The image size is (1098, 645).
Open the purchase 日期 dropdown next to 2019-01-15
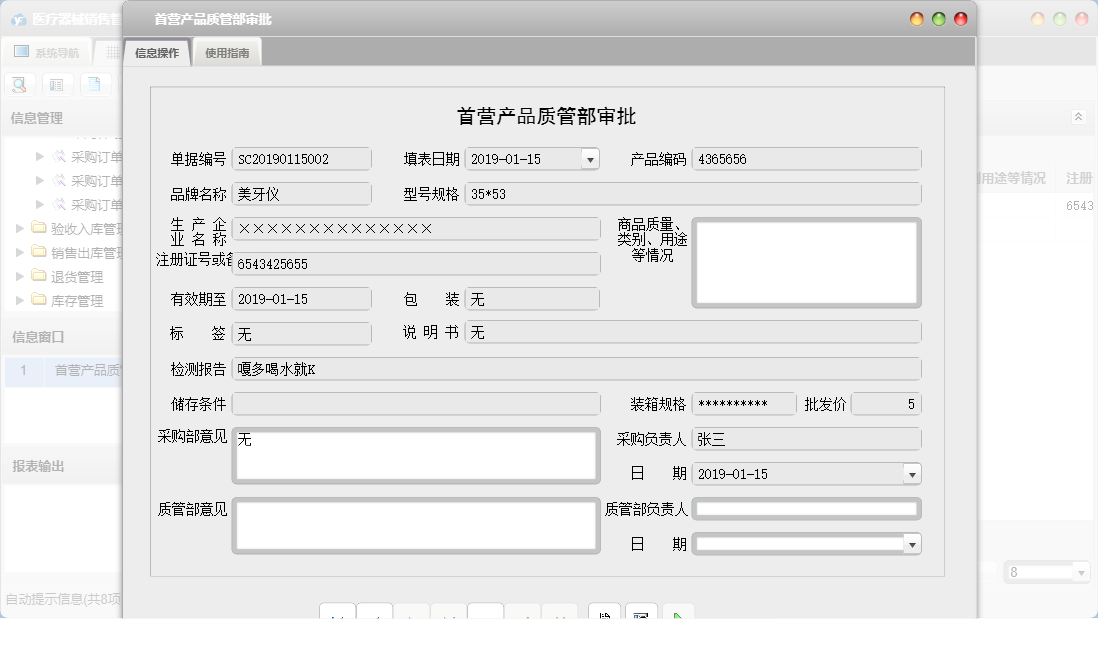tap(909, 473)
